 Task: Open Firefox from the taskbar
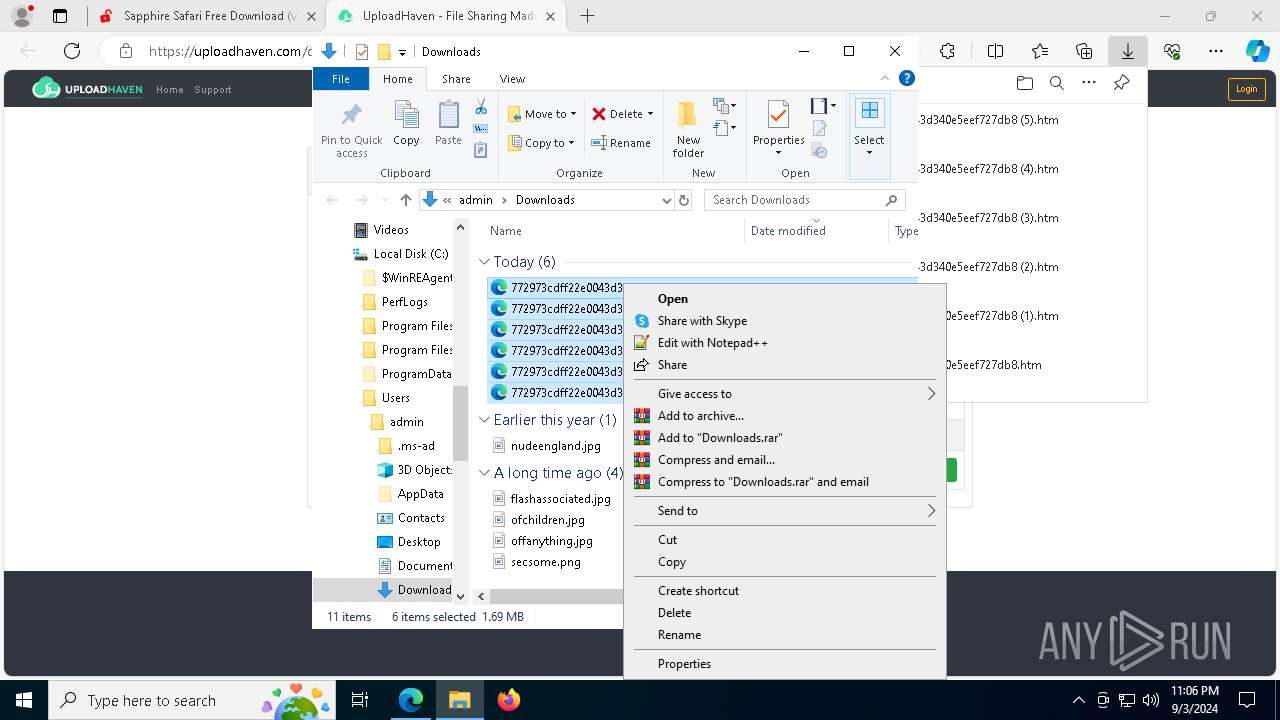tap(508, 700)
